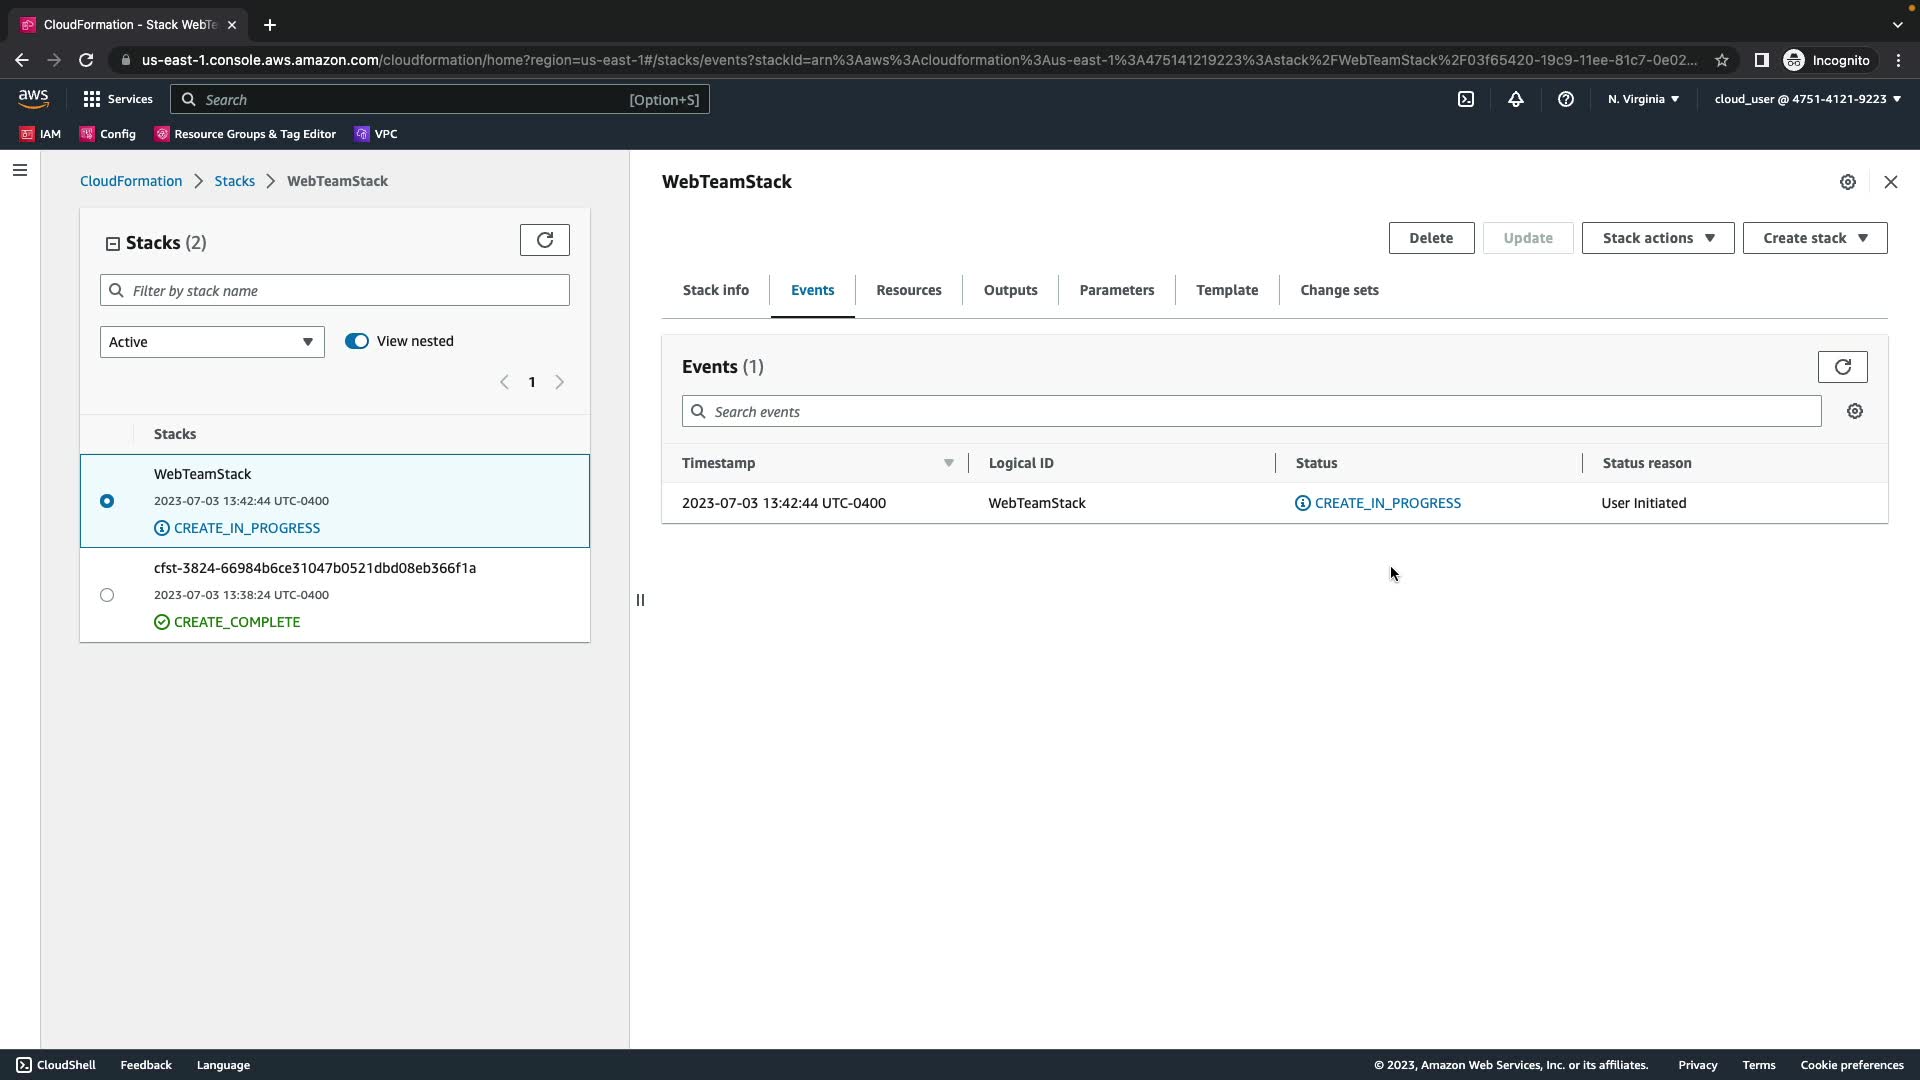Open the N. Virginia region selector
Viewport: 1920px width, 1080px height.
point(1643,99)
